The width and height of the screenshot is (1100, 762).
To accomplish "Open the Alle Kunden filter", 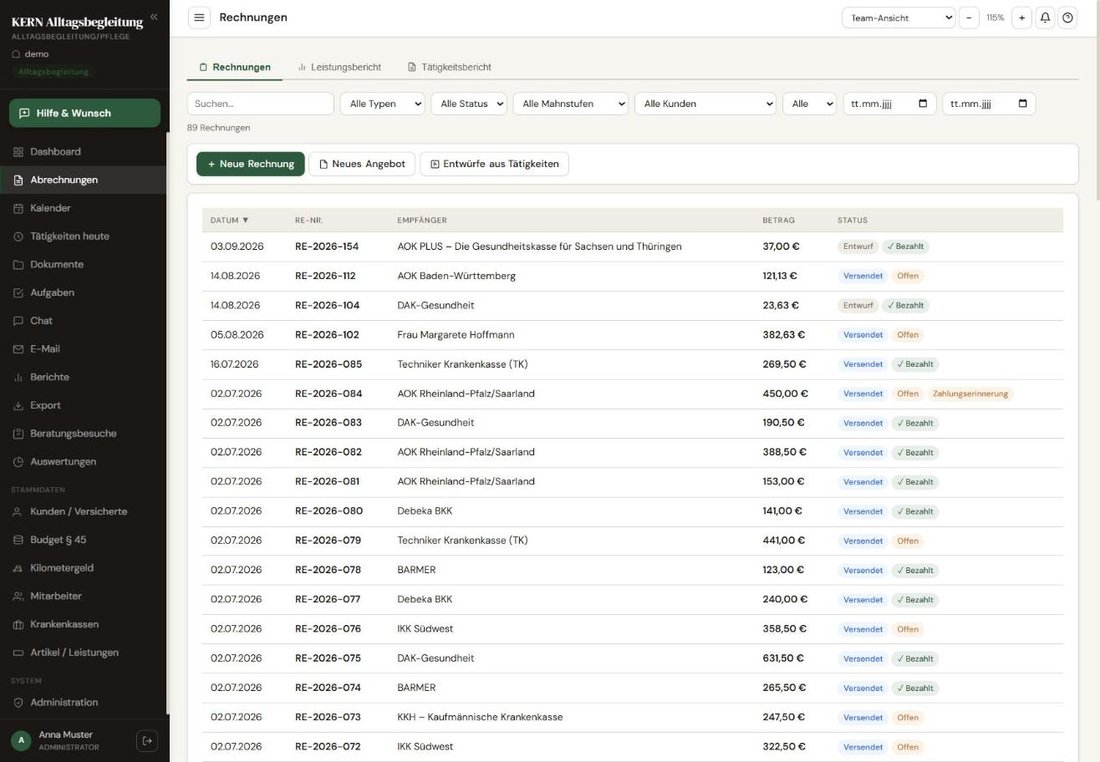I will coord(705,103).
